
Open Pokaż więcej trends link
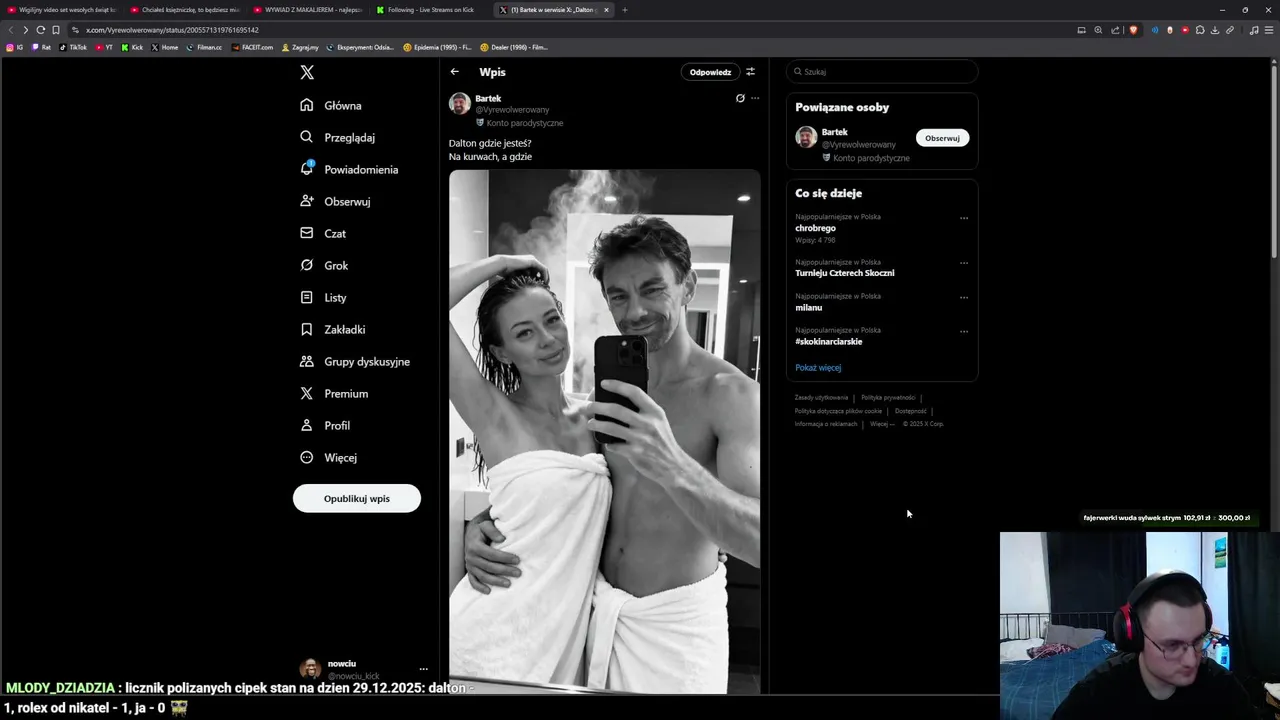pyautogui.click(x=818, y=367)
